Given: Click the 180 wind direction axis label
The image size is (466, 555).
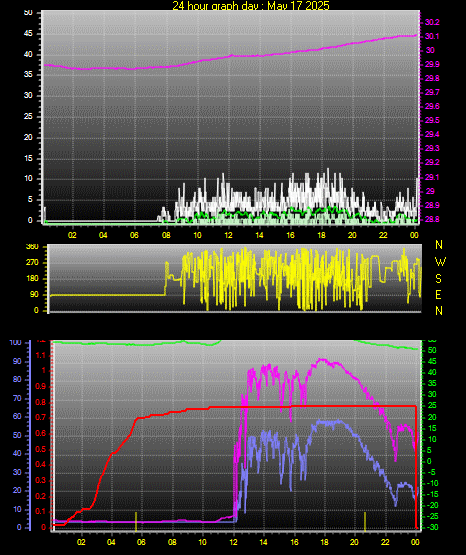Looking at the screenshot, I should point(32,279).
